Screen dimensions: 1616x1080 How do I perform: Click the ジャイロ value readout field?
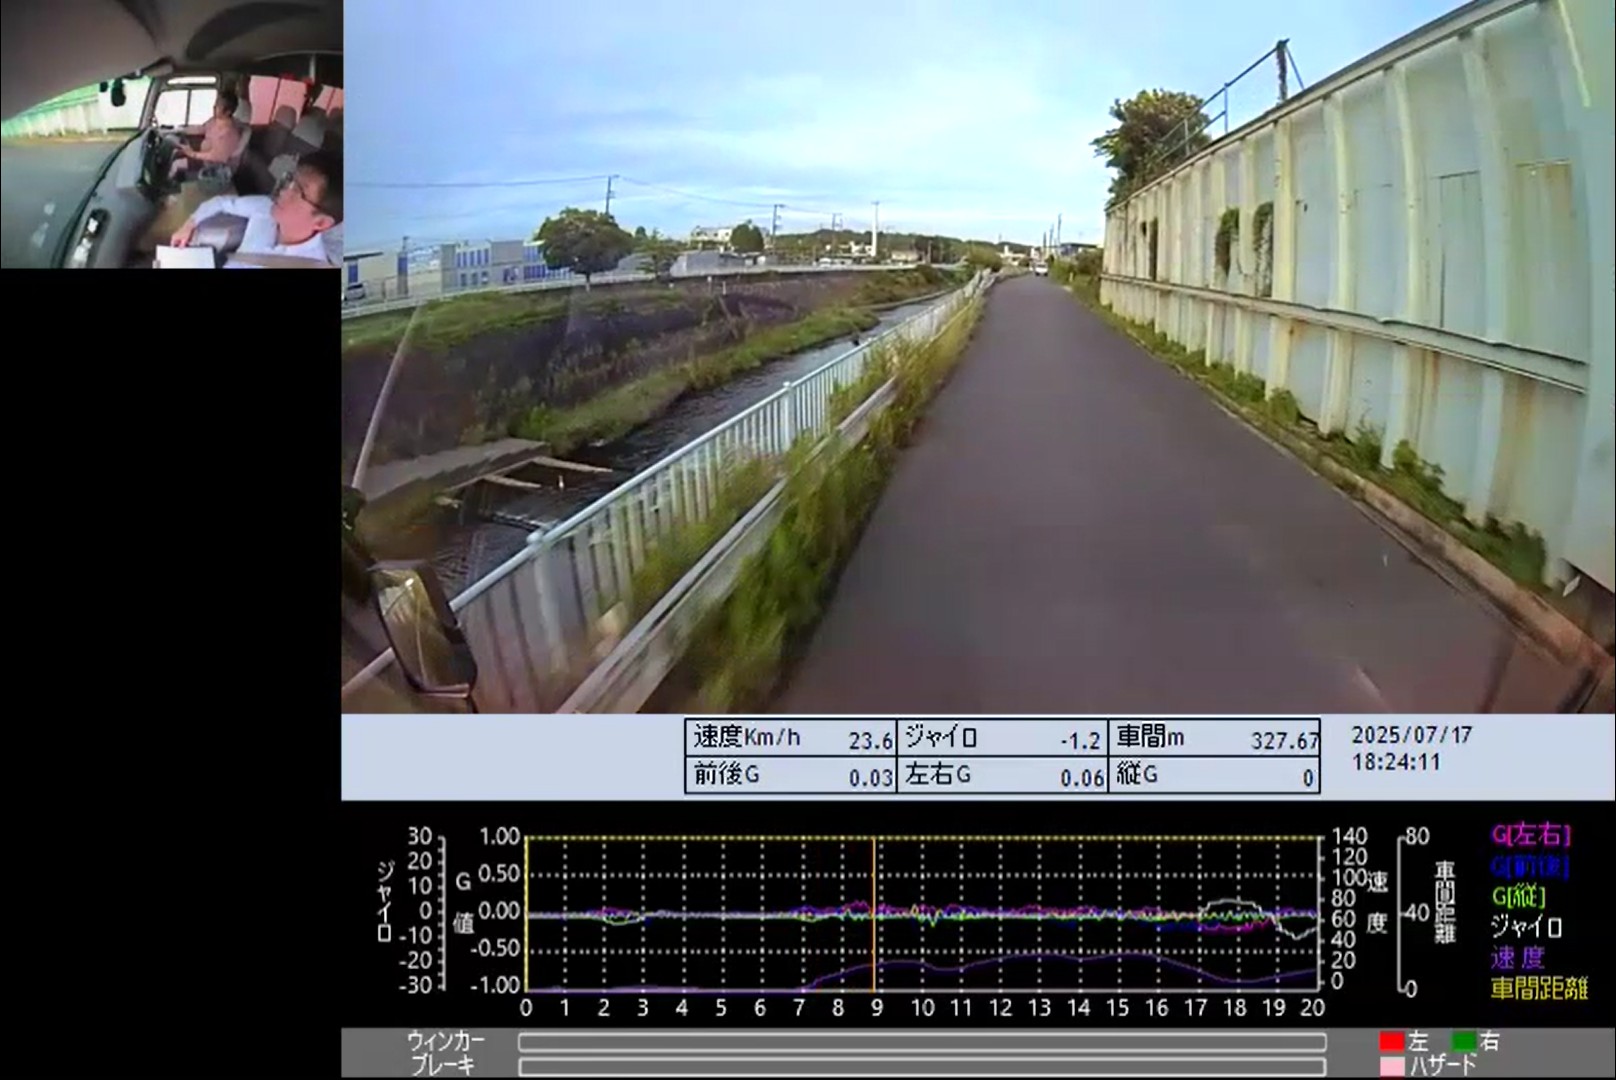(x=1002, y=739)
